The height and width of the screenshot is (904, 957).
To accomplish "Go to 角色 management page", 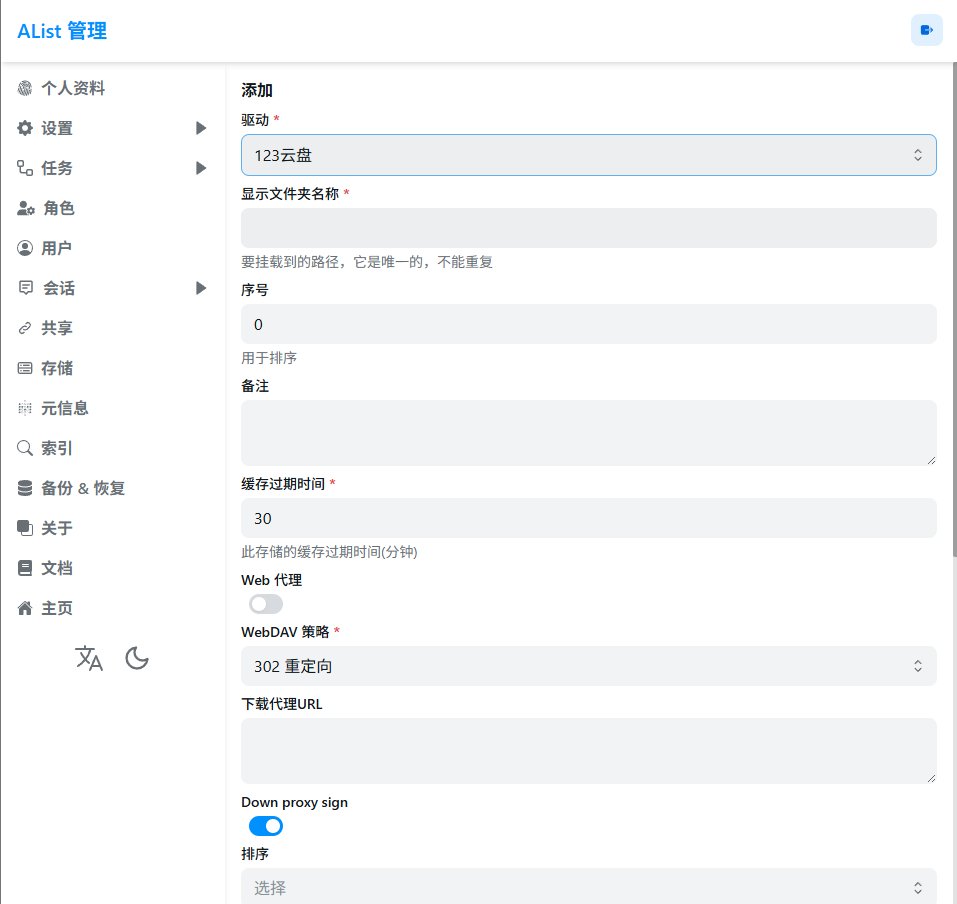I will pos(59,208).
